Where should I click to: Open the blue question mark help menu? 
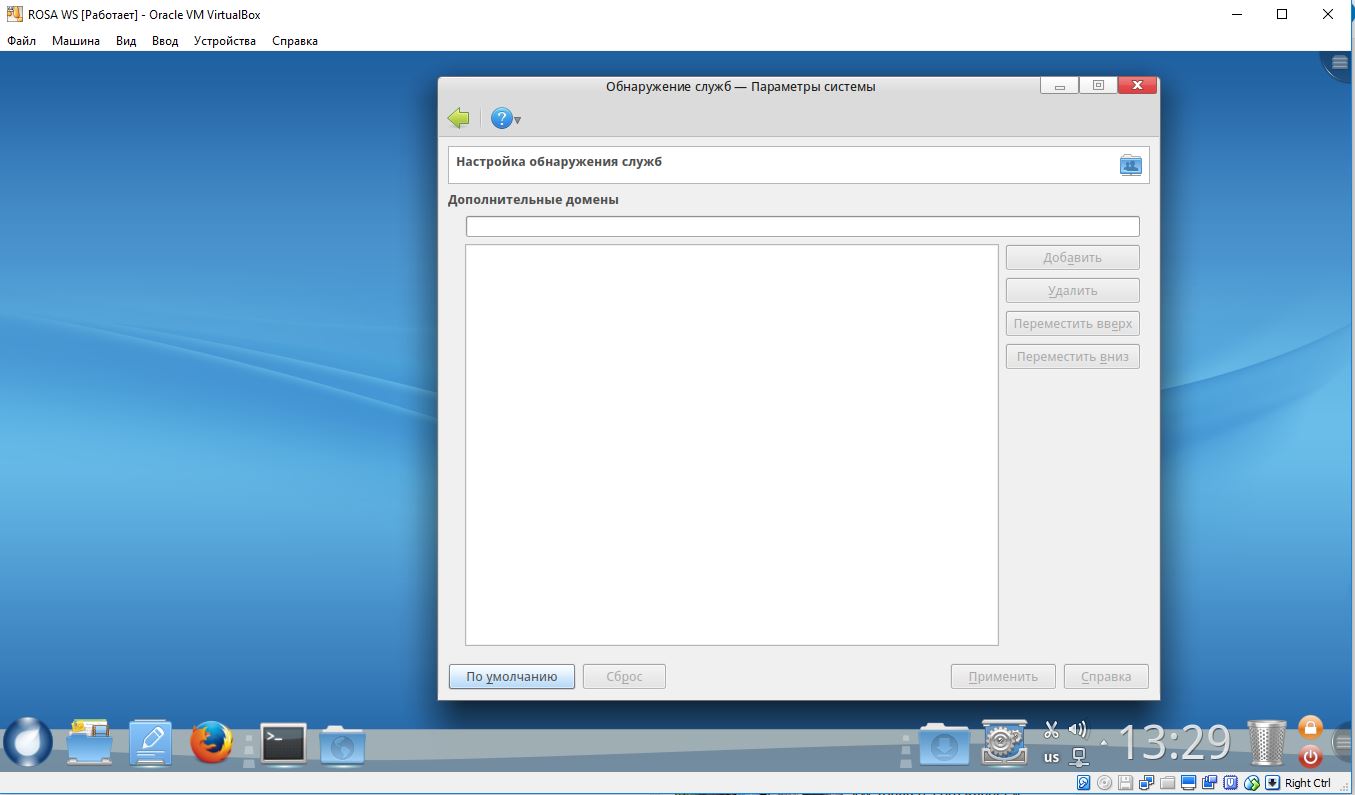pos(505,119)
